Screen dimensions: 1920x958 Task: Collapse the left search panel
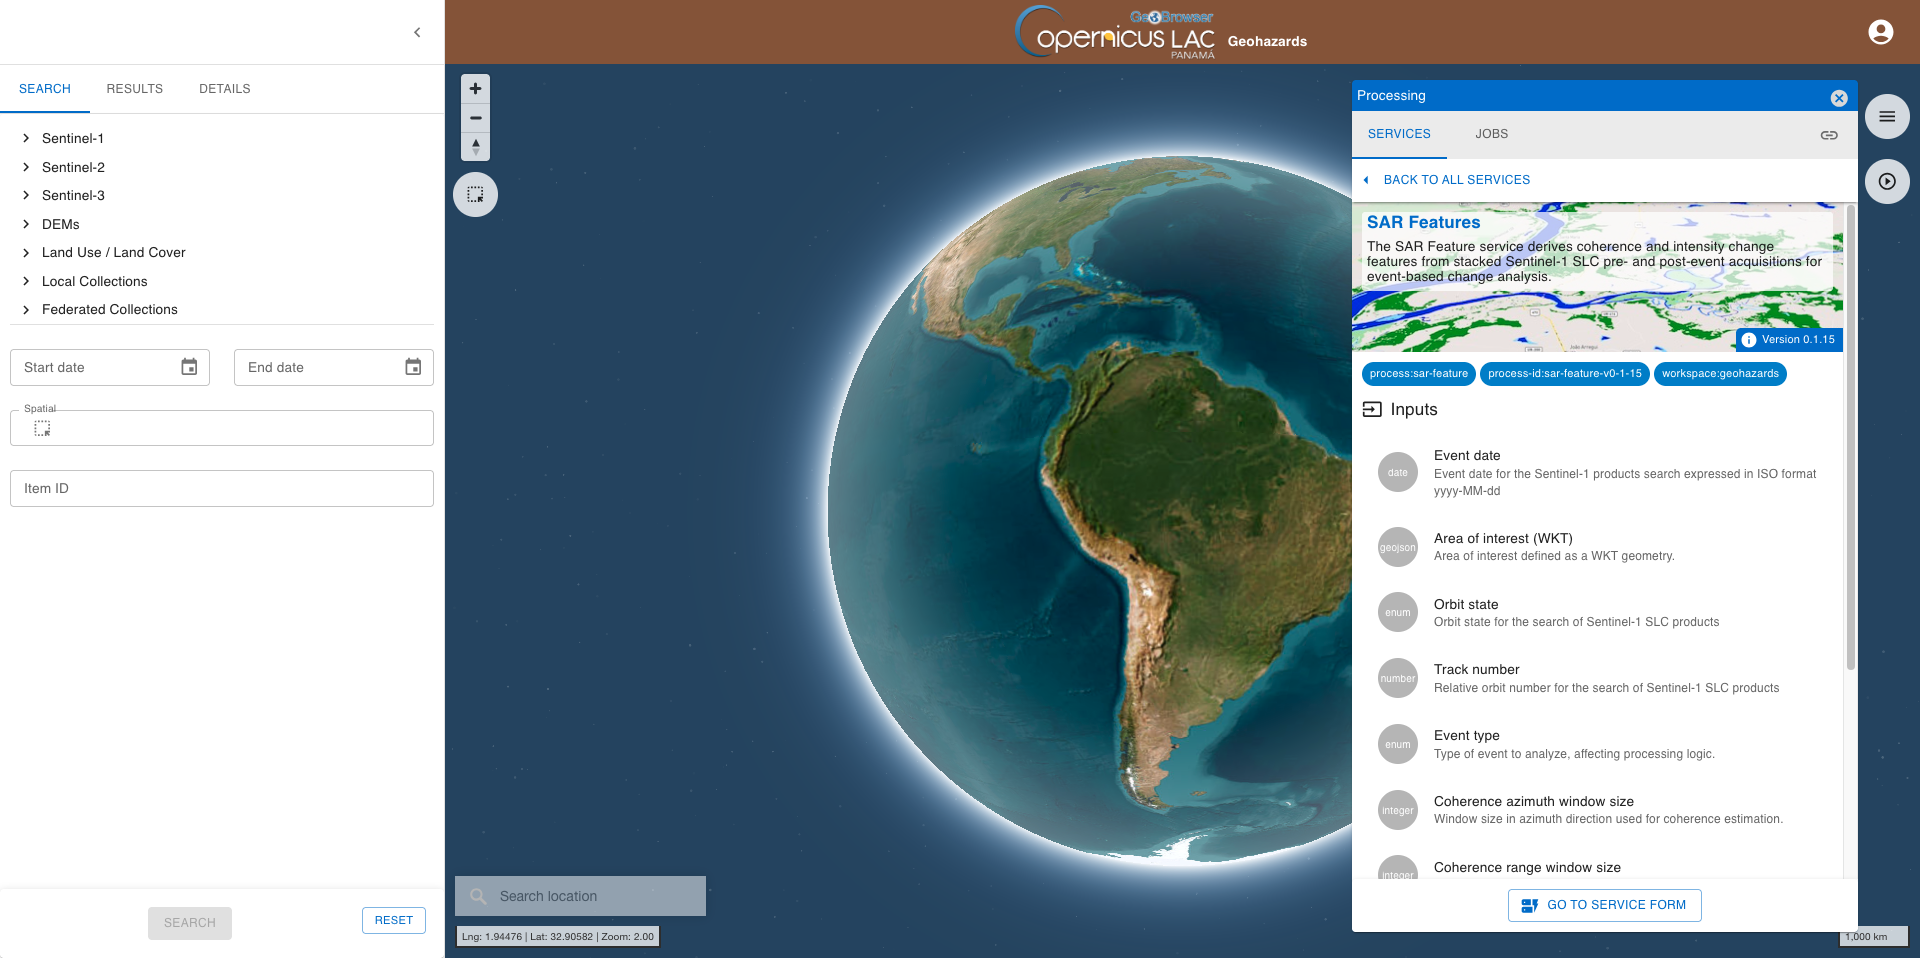click(x=417, y=32)
